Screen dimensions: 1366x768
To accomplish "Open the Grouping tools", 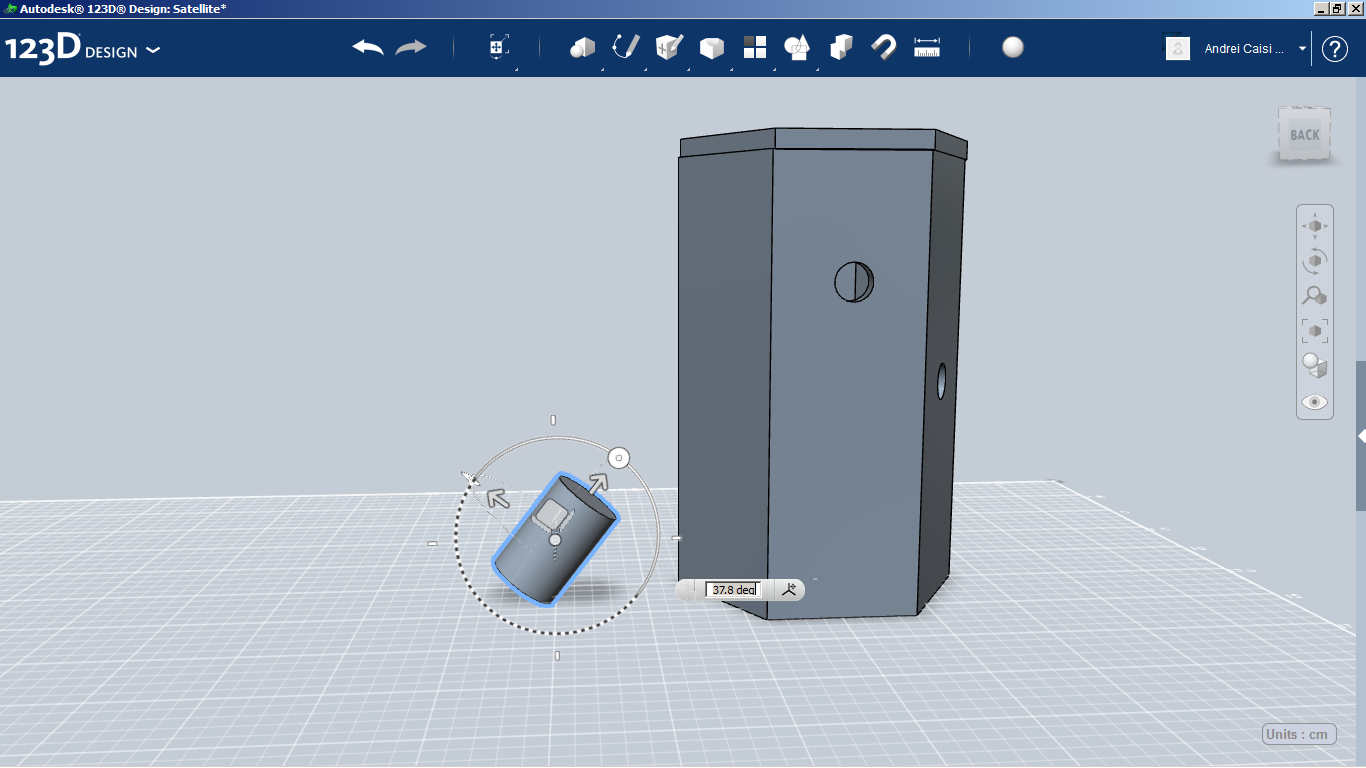I will point(798,47).
